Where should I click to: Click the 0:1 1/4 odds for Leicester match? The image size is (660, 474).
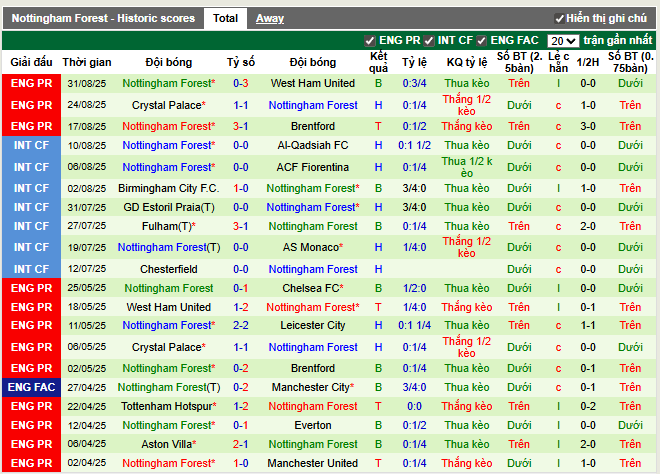(415, 325)
